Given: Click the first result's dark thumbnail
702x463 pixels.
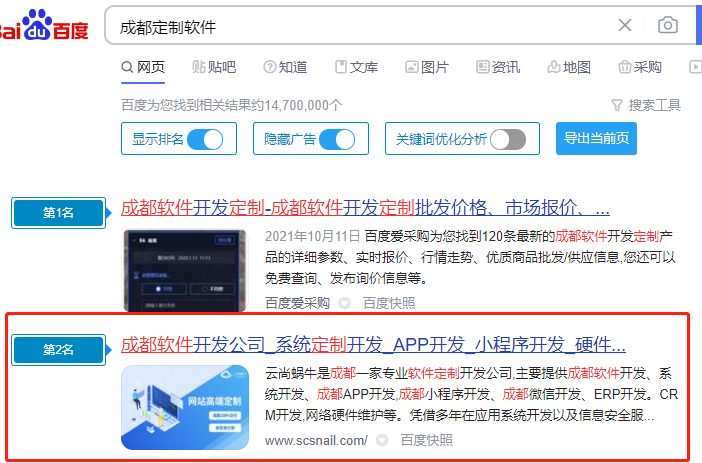Looking at the screenshot, I should (185, 270).
